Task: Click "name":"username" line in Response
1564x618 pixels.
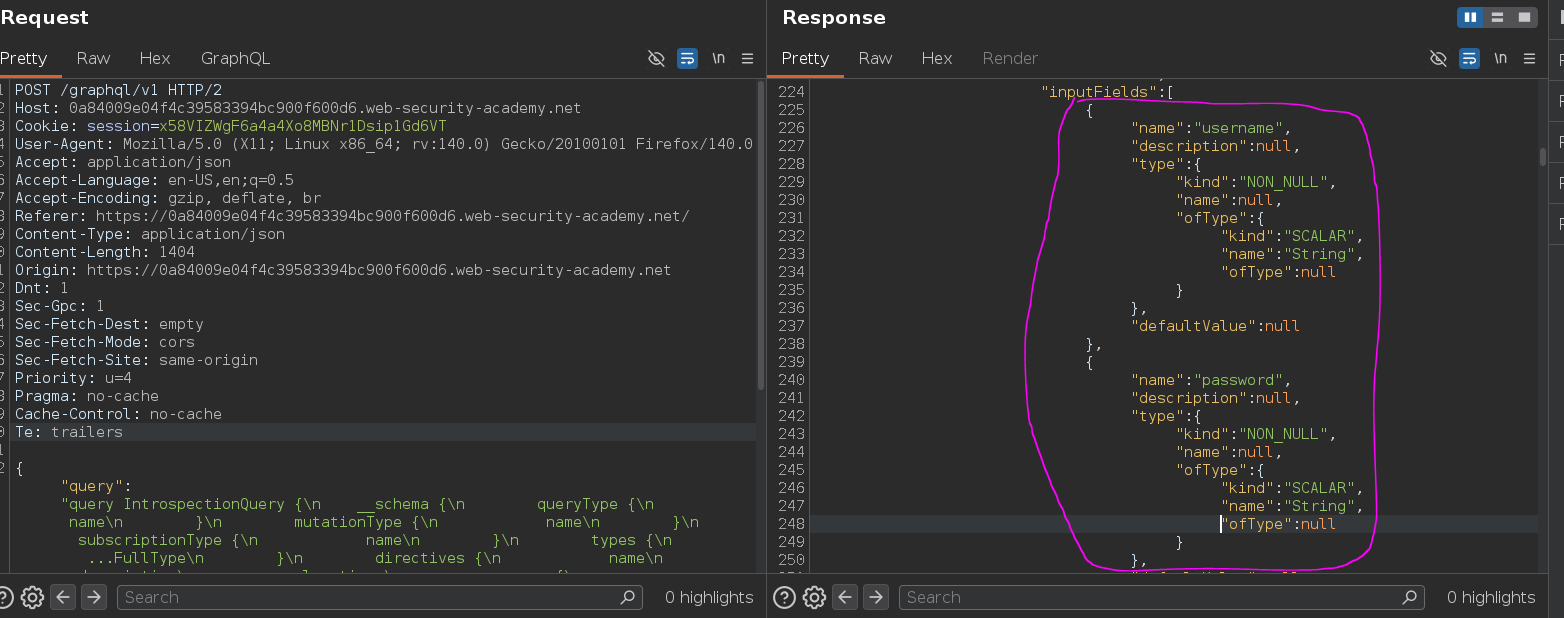Action: pyautogui.click(x=1211, y=128)
